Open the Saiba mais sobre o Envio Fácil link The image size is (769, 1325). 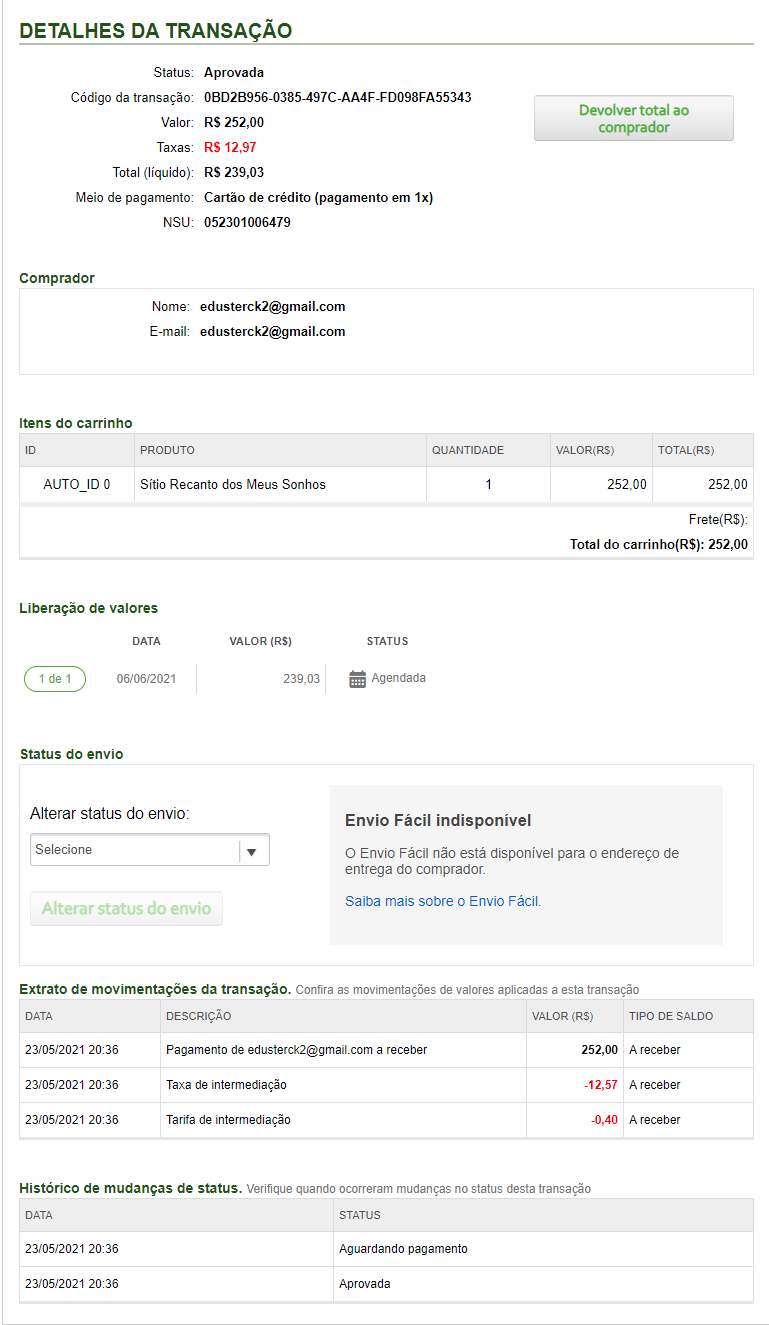(x=442, y=901)
